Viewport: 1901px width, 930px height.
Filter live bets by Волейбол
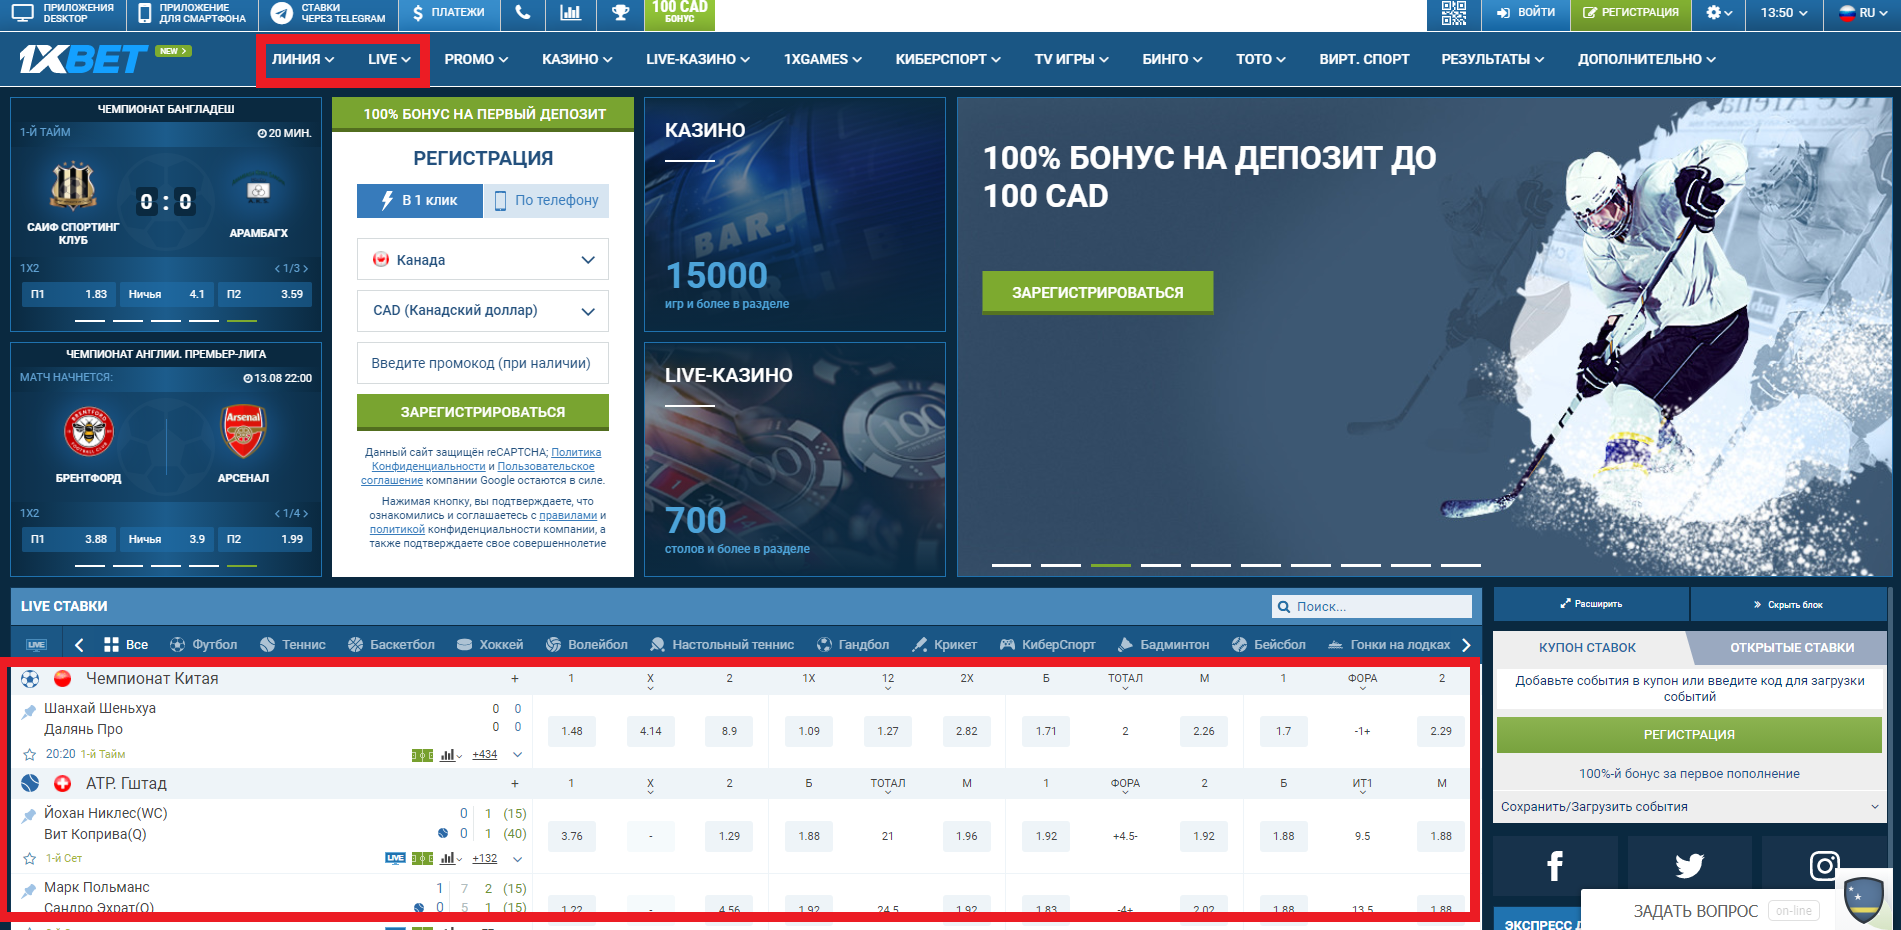coord(587,645)
